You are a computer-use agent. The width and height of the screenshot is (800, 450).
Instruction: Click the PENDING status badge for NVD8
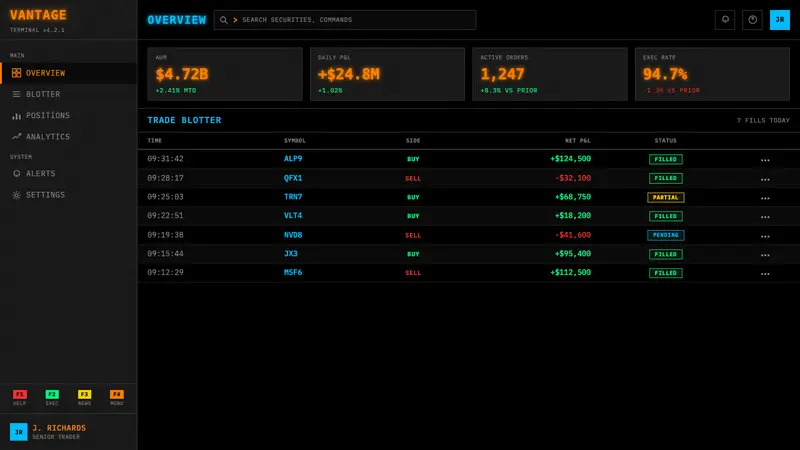(x=665, y=235)
